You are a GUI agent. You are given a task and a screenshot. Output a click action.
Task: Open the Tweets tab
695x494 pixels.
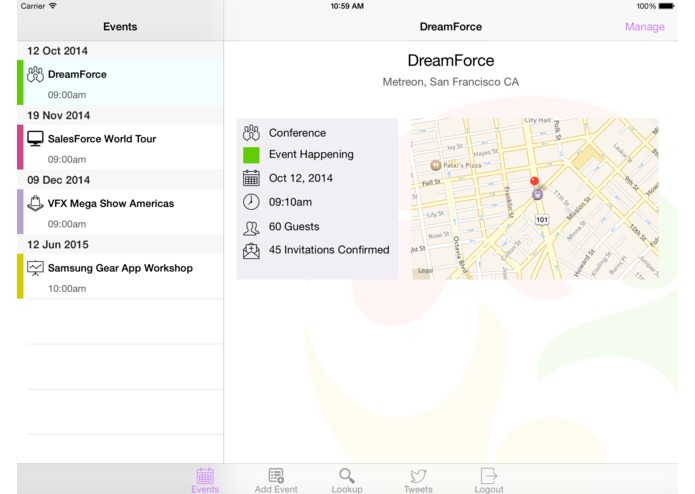point(418,481)
